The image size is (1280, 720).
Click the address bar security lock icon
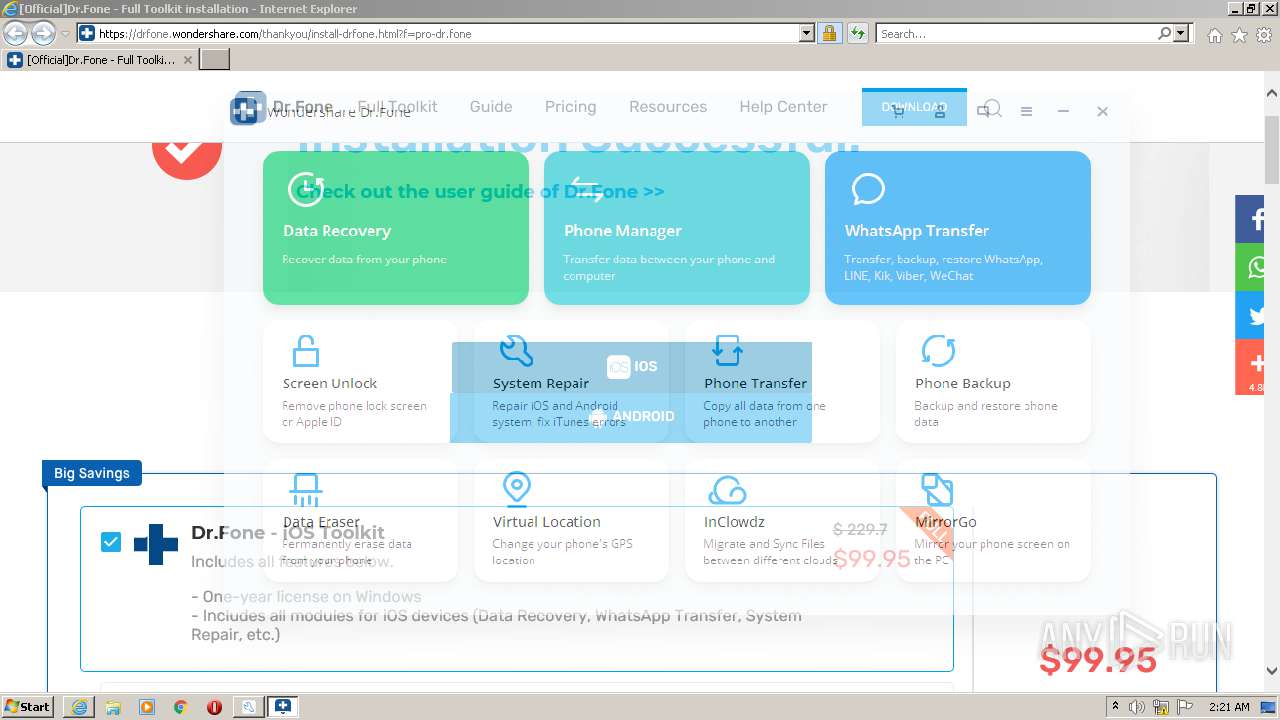click(x=829, y=33)
